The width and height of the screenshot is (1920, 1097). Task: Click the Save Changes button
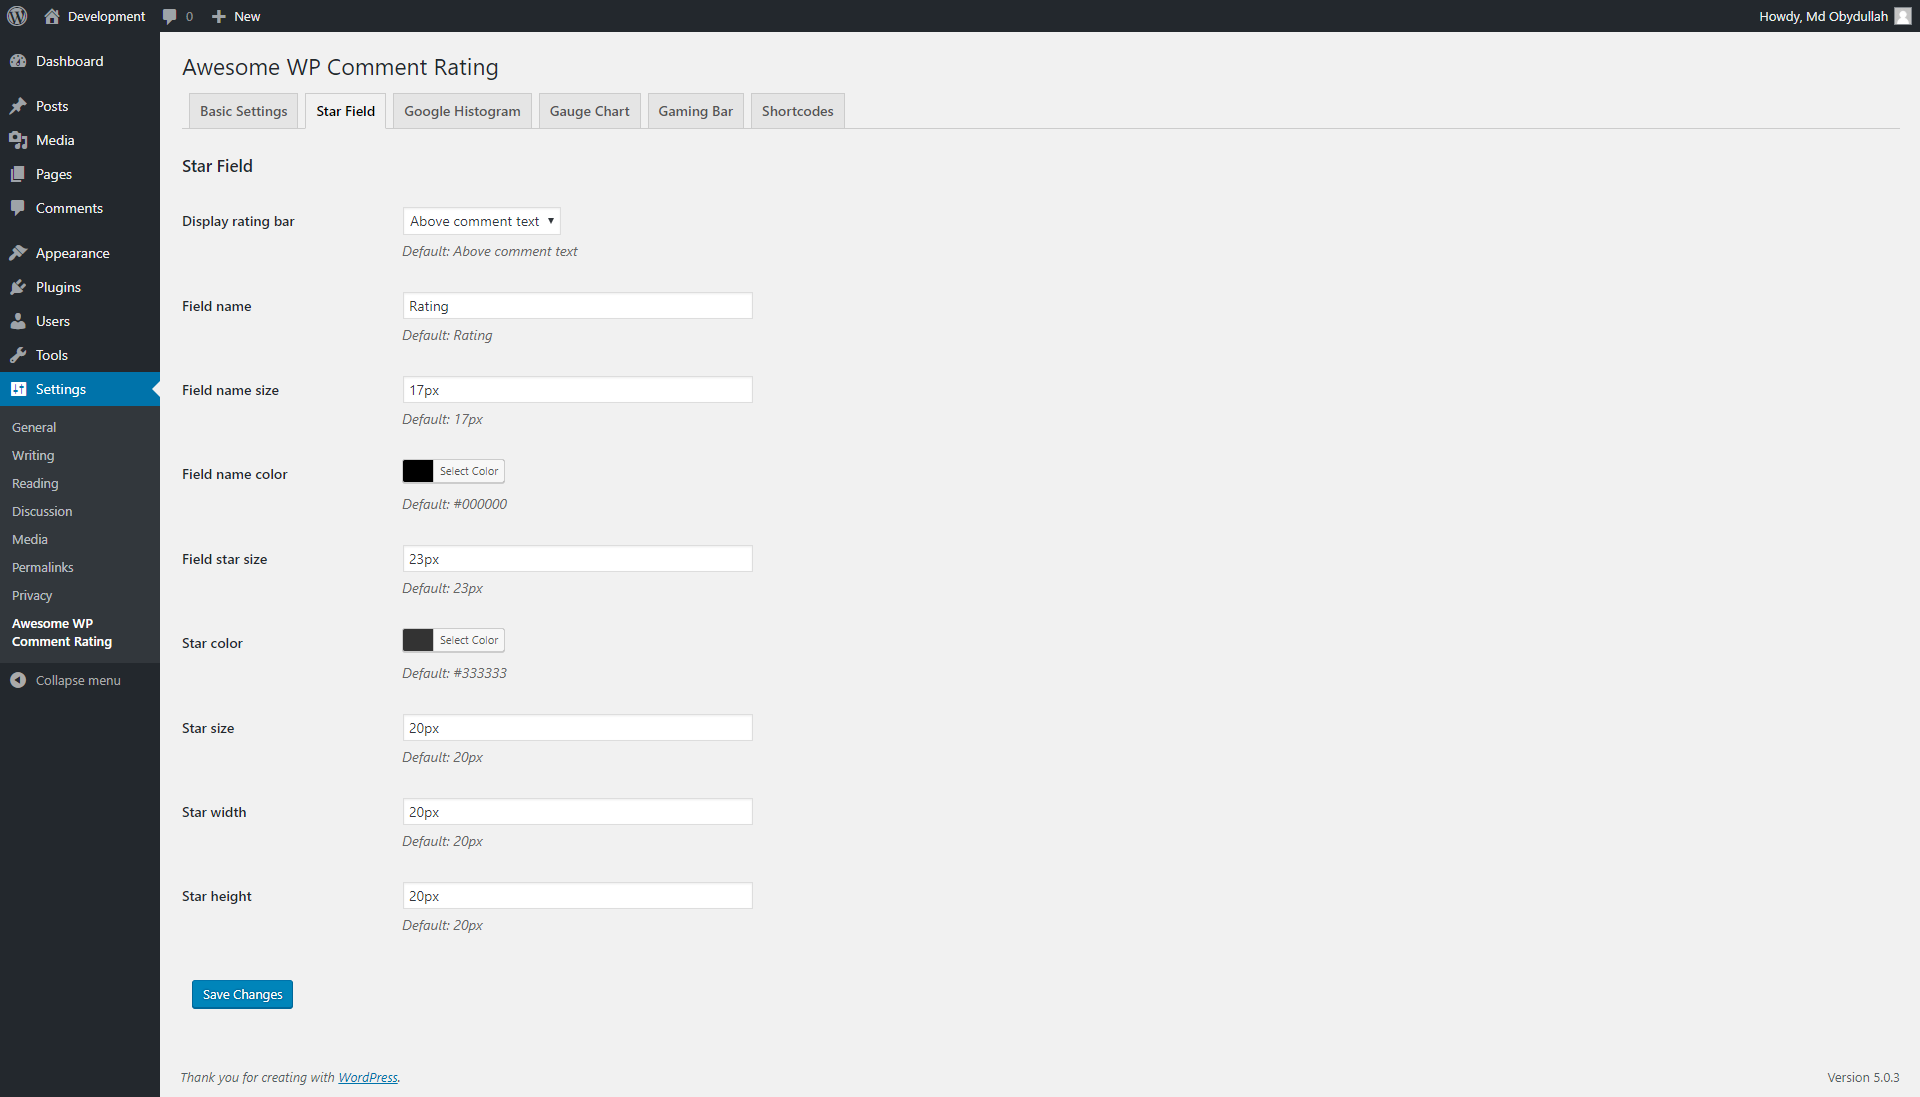click(241, 994)
